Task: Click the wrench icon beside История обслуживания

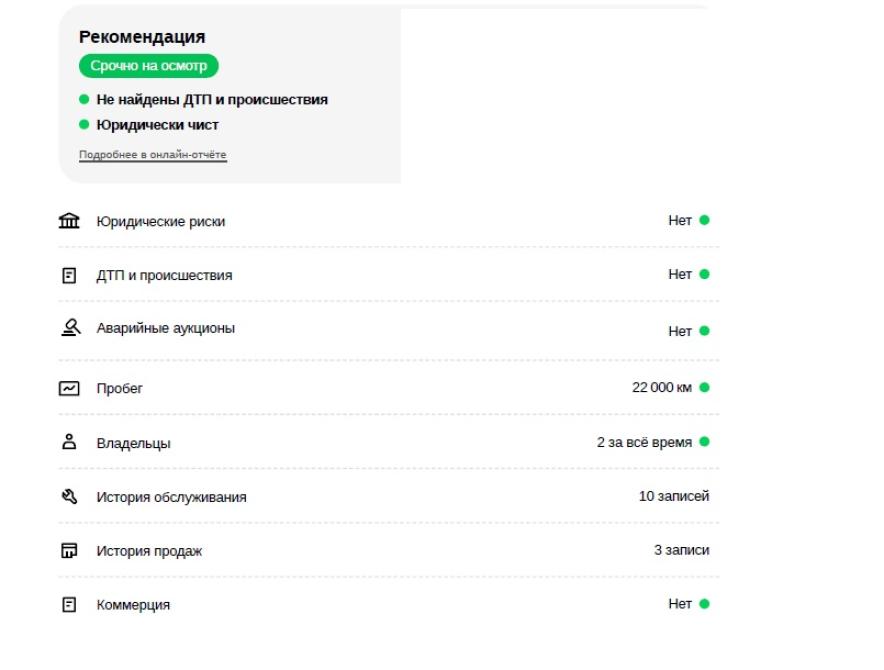Action: [69, 496]
